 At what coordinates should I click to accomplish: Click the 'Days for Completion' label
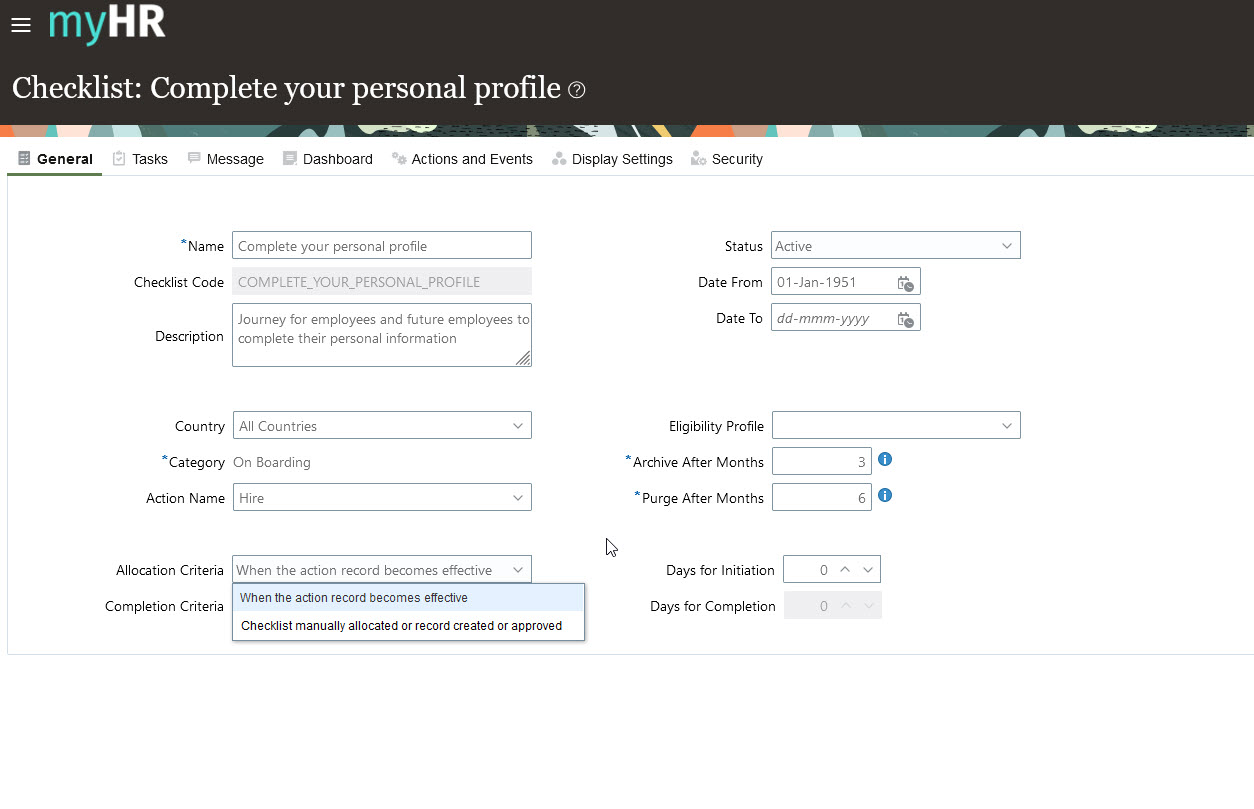click(x=713, y=606)
